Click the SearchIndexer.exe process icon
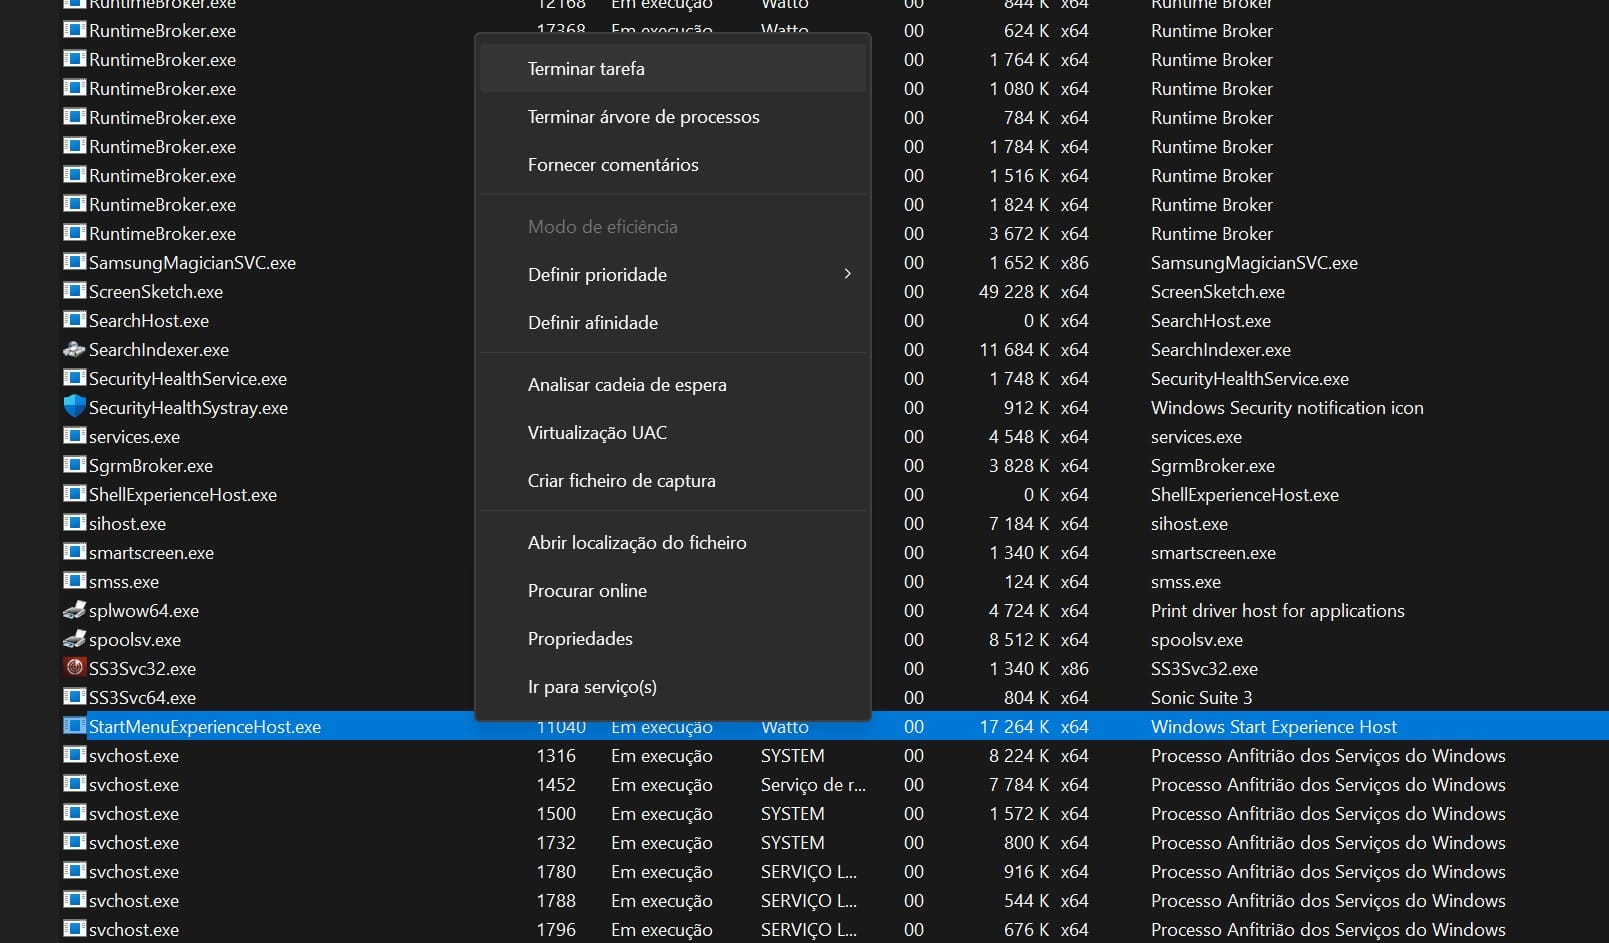Screen dimensions: 1609x943 point(74,349)
